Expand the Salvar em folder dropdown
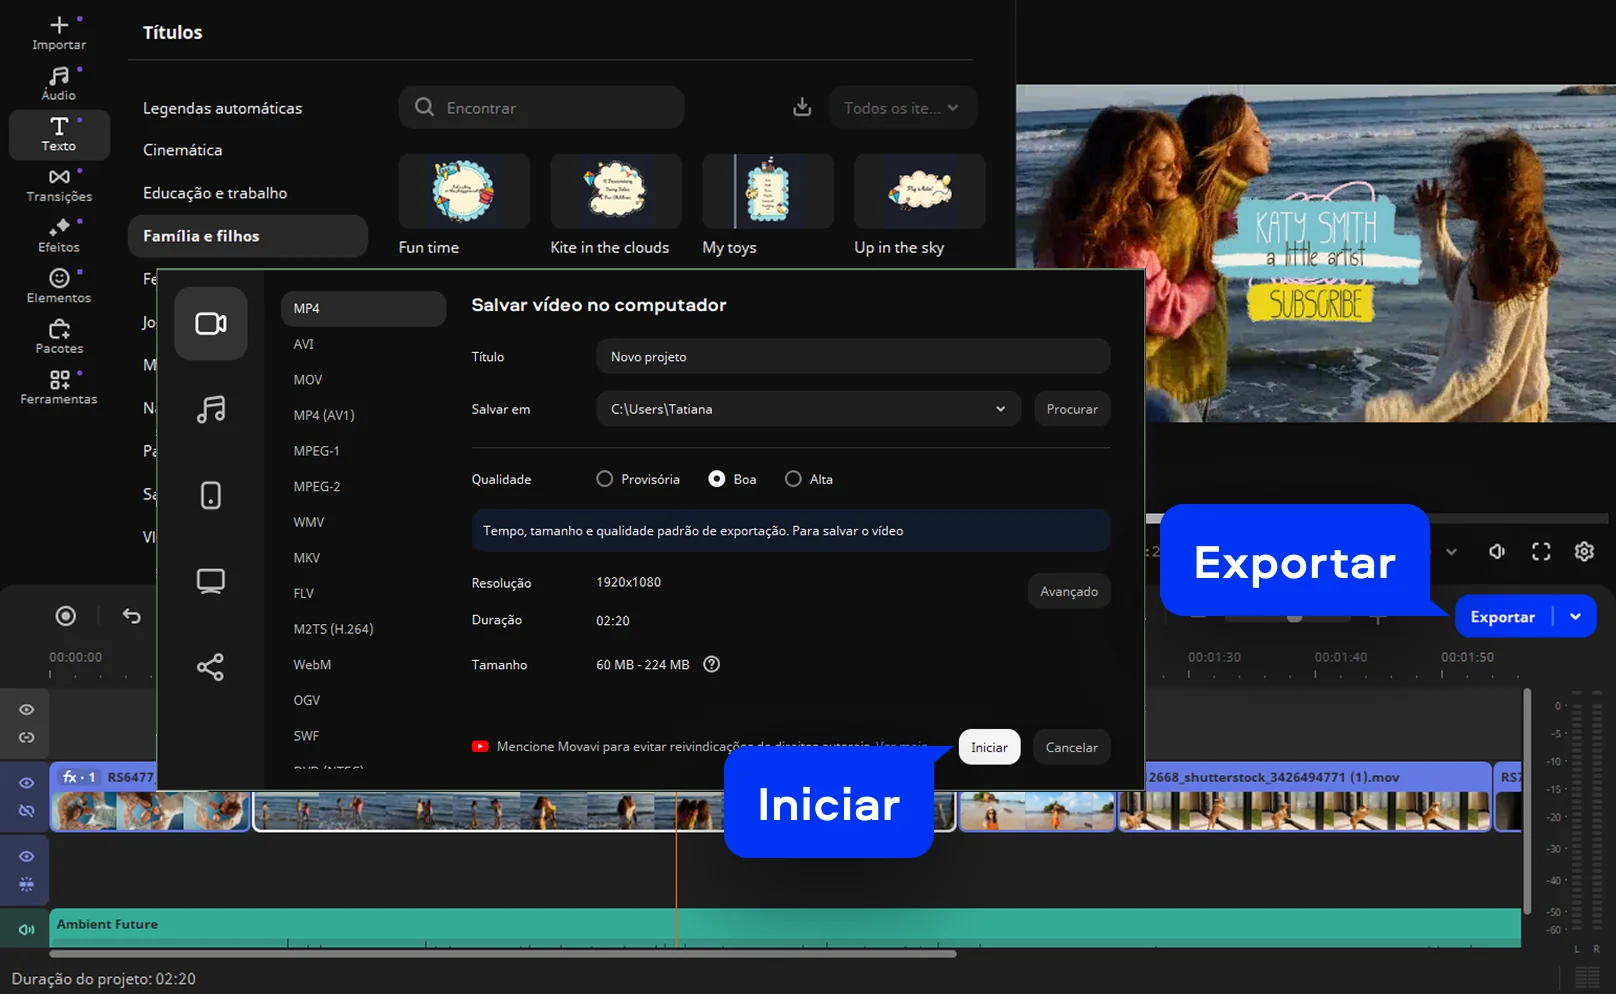Screen dimensions: 1616x994 1000,409
